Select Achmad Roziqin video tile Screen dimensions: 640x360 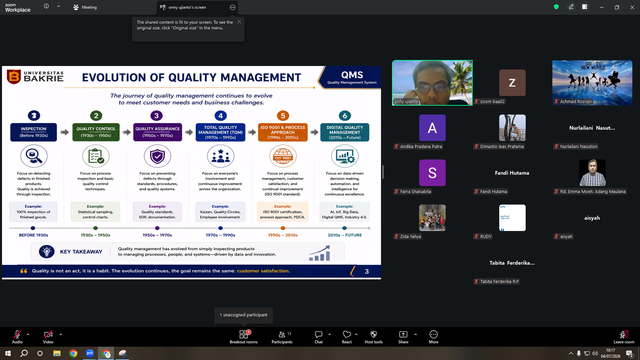click(592, 83)
